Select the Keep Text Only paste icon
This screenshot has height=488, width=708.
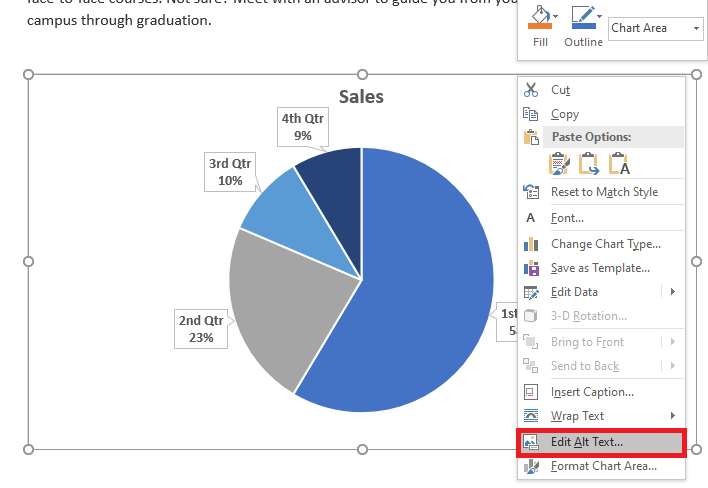coord(619,163)
